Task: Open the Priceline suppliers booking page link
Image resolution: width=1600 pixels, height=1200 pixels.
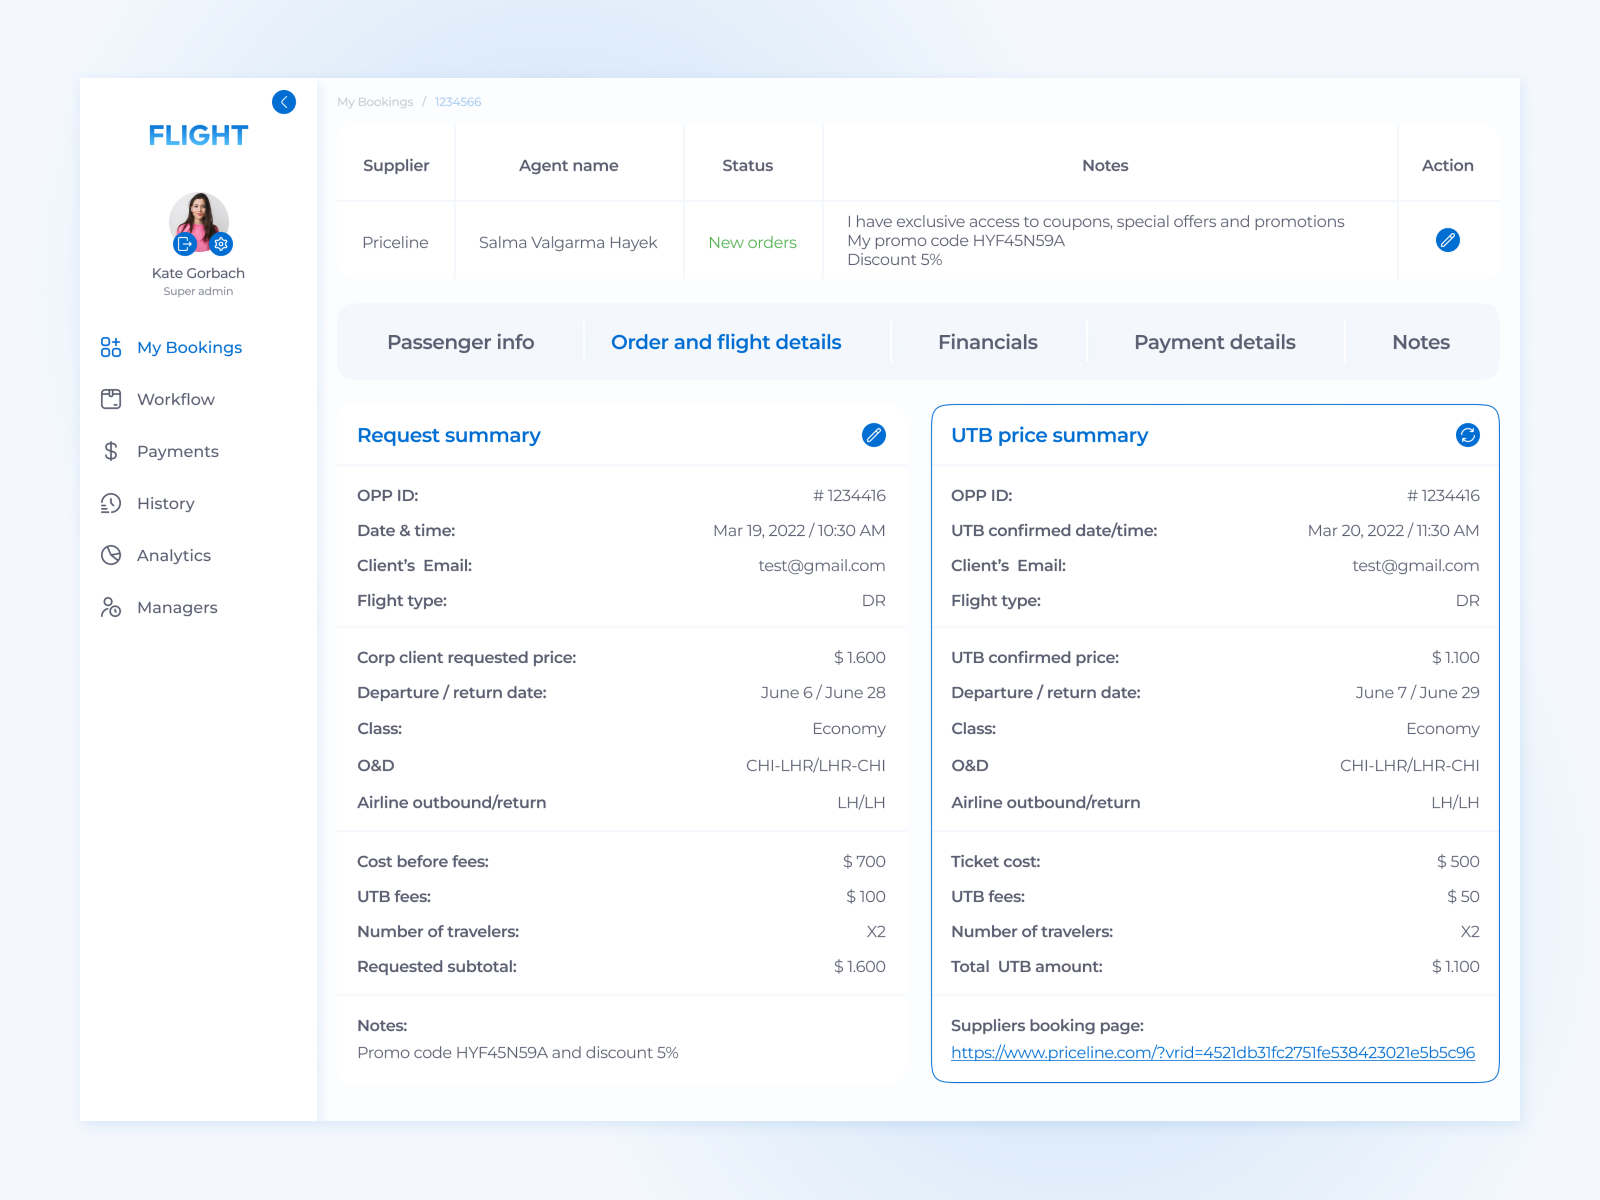Action: (1213, 1052)
